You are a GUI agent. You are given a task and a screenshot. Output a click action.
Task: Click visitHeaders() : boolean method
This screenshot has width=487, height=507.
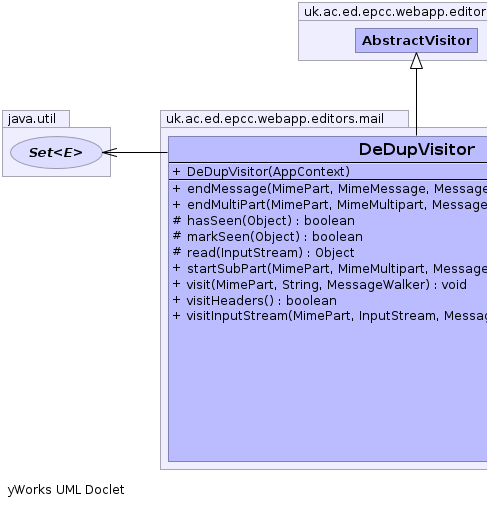[x=261, y=301]
